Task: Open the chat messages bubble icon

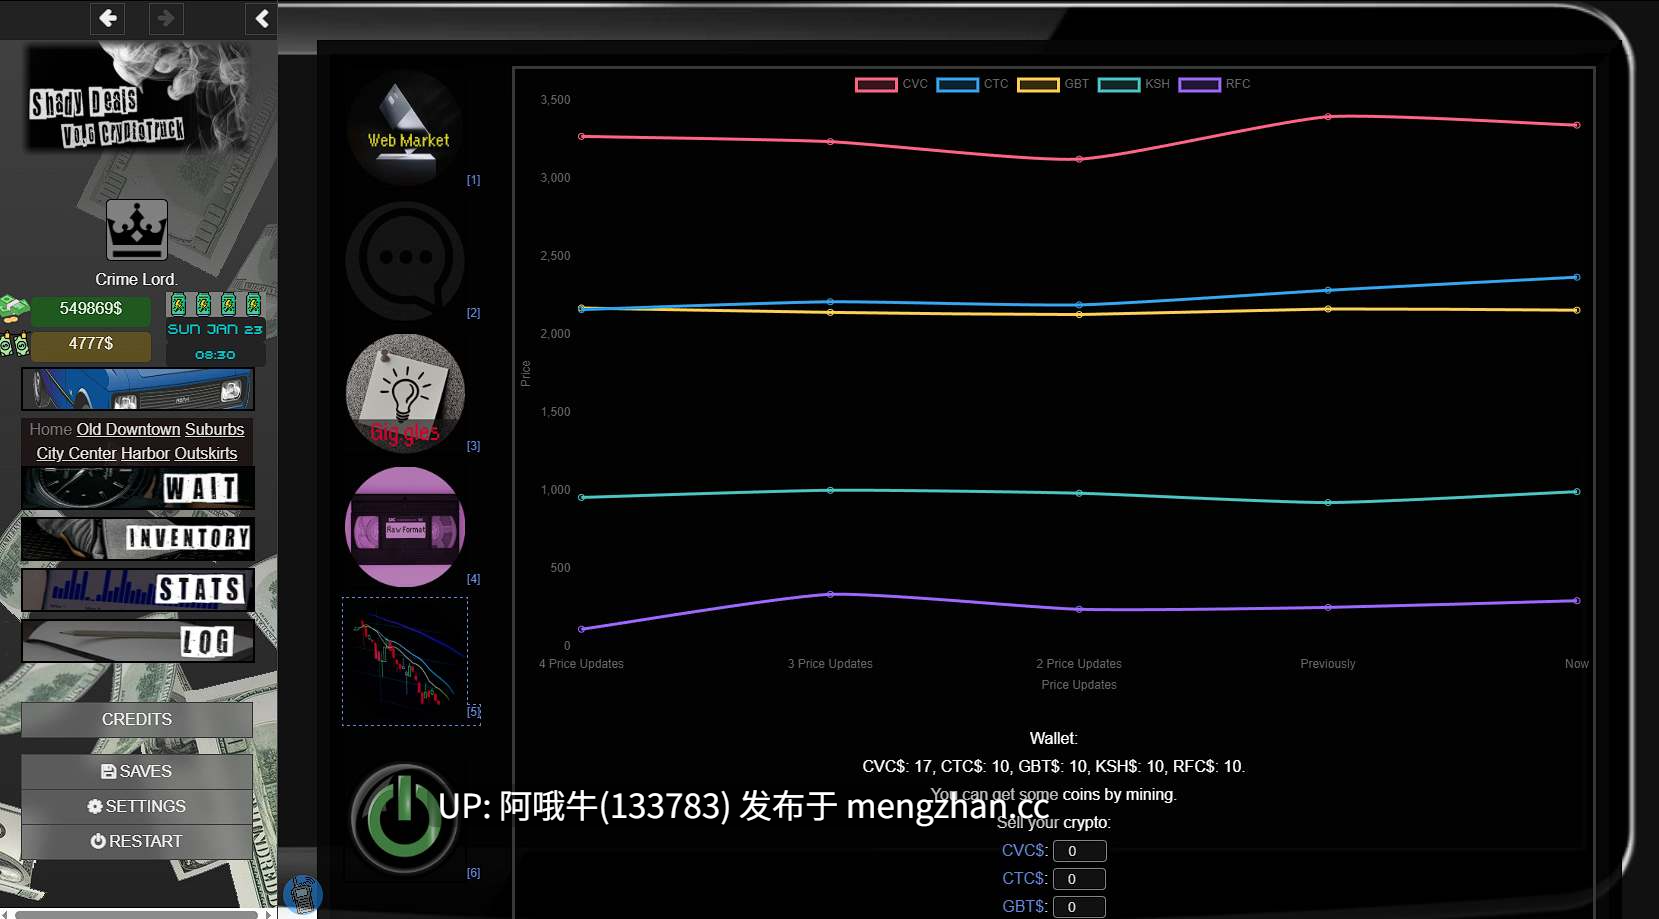Action: pyautogui.click(x=405, y=261)
